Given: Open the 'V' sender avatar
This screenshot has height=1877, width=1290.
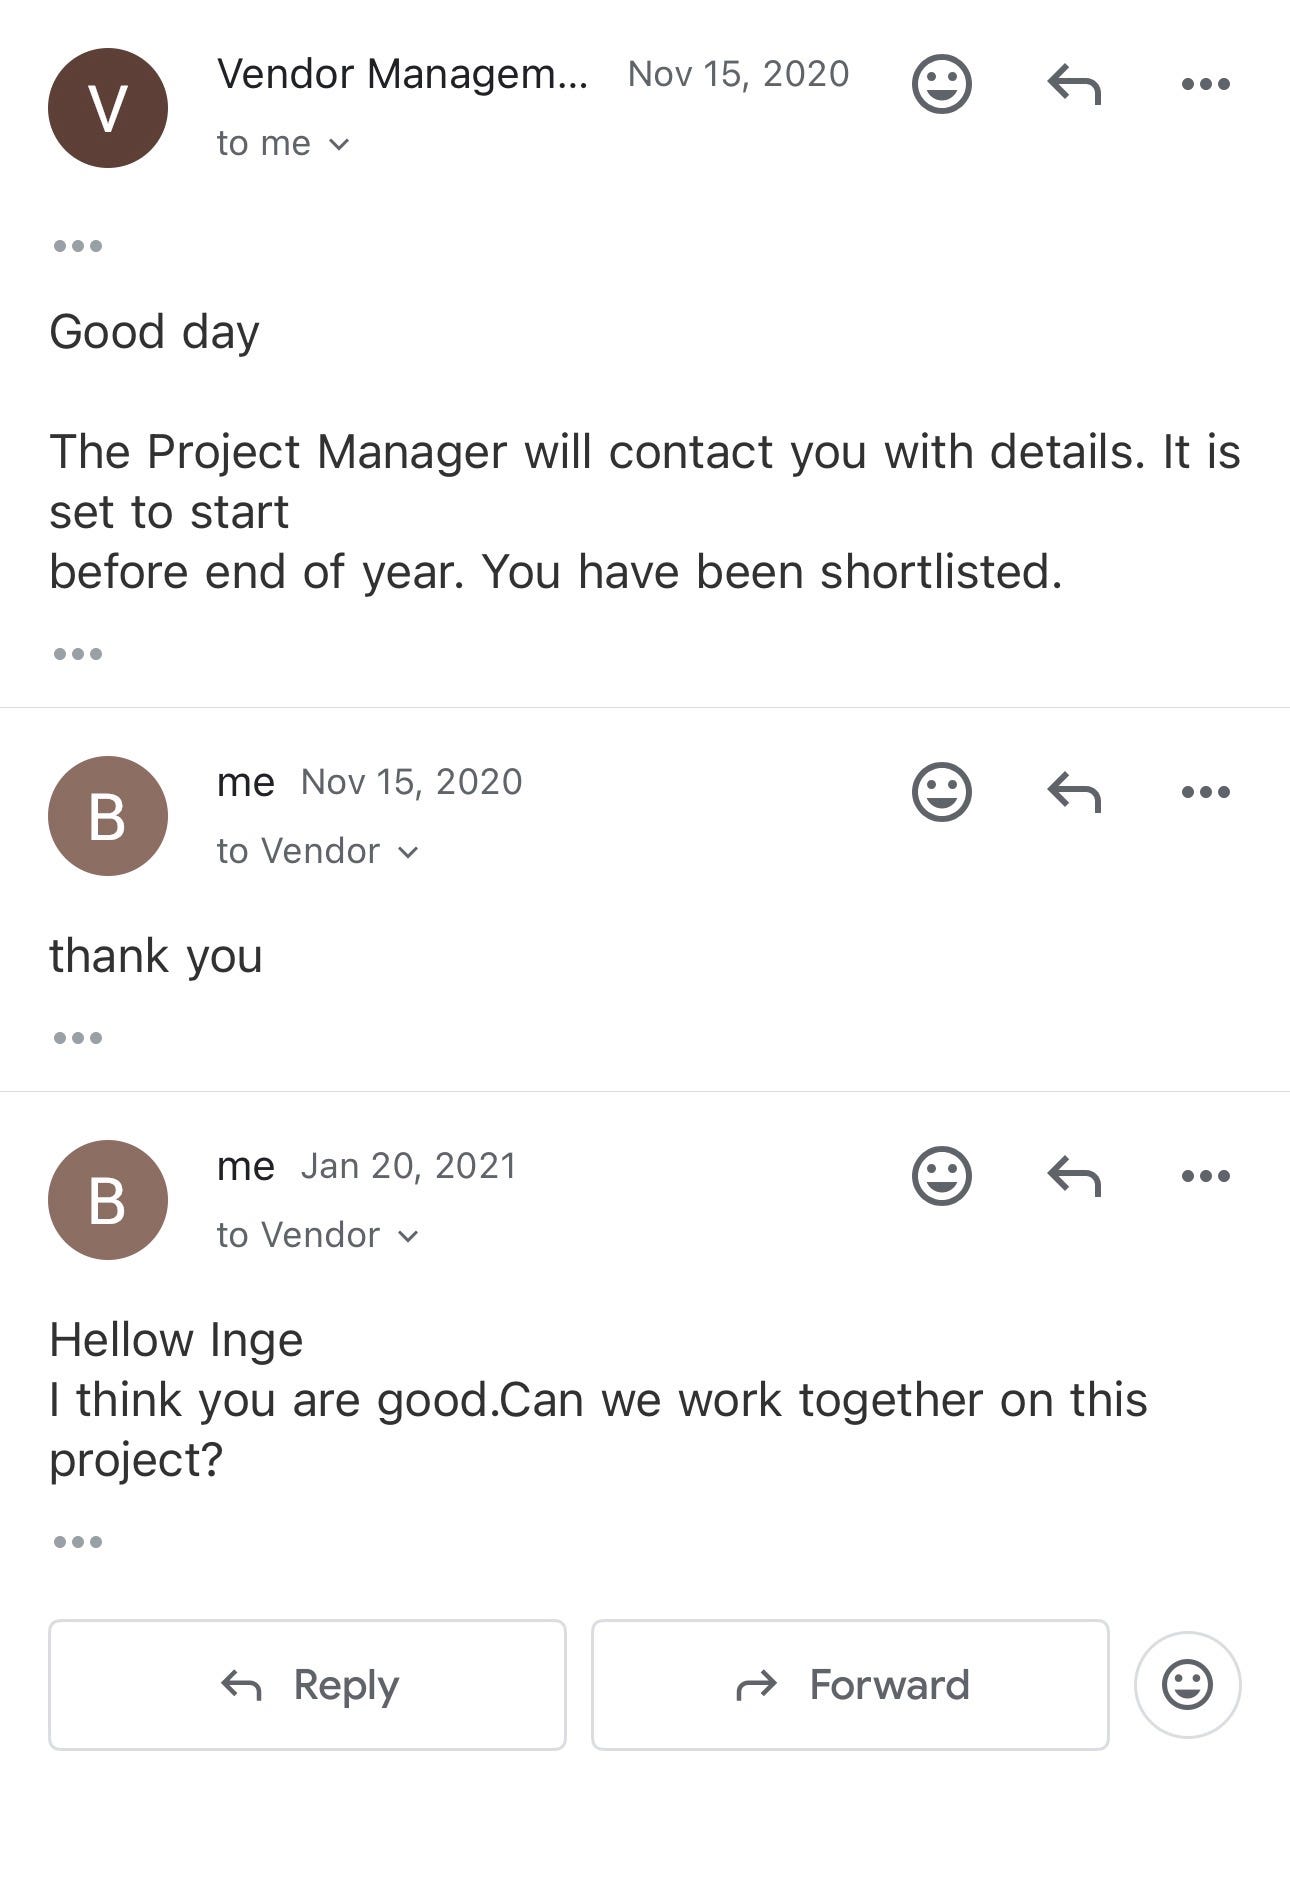Looking at the screenshot, I should [x=108, y=108].
